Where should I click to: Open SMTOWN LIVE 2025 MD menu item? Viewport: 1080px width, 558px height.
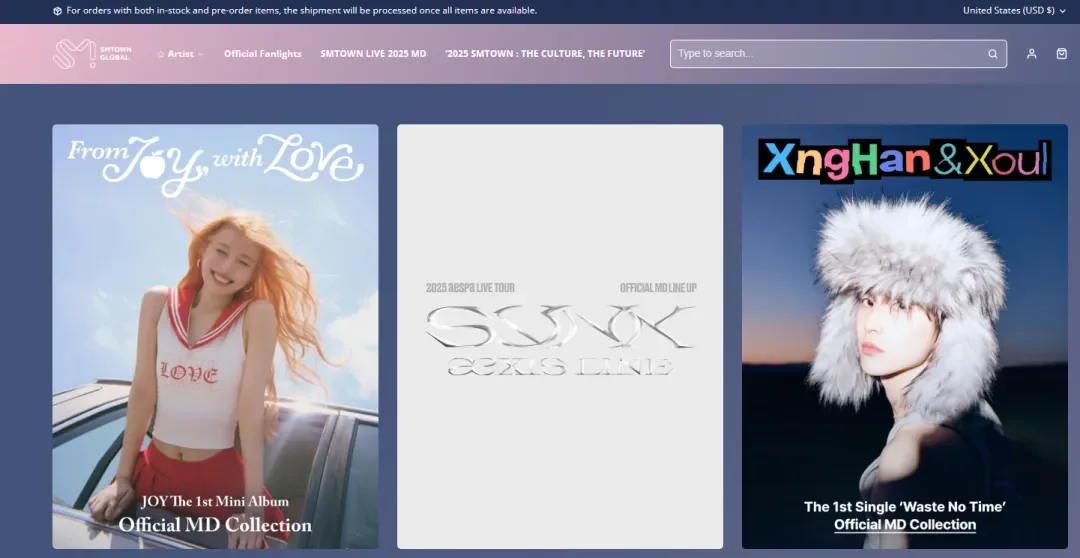[x=372, y=54]
